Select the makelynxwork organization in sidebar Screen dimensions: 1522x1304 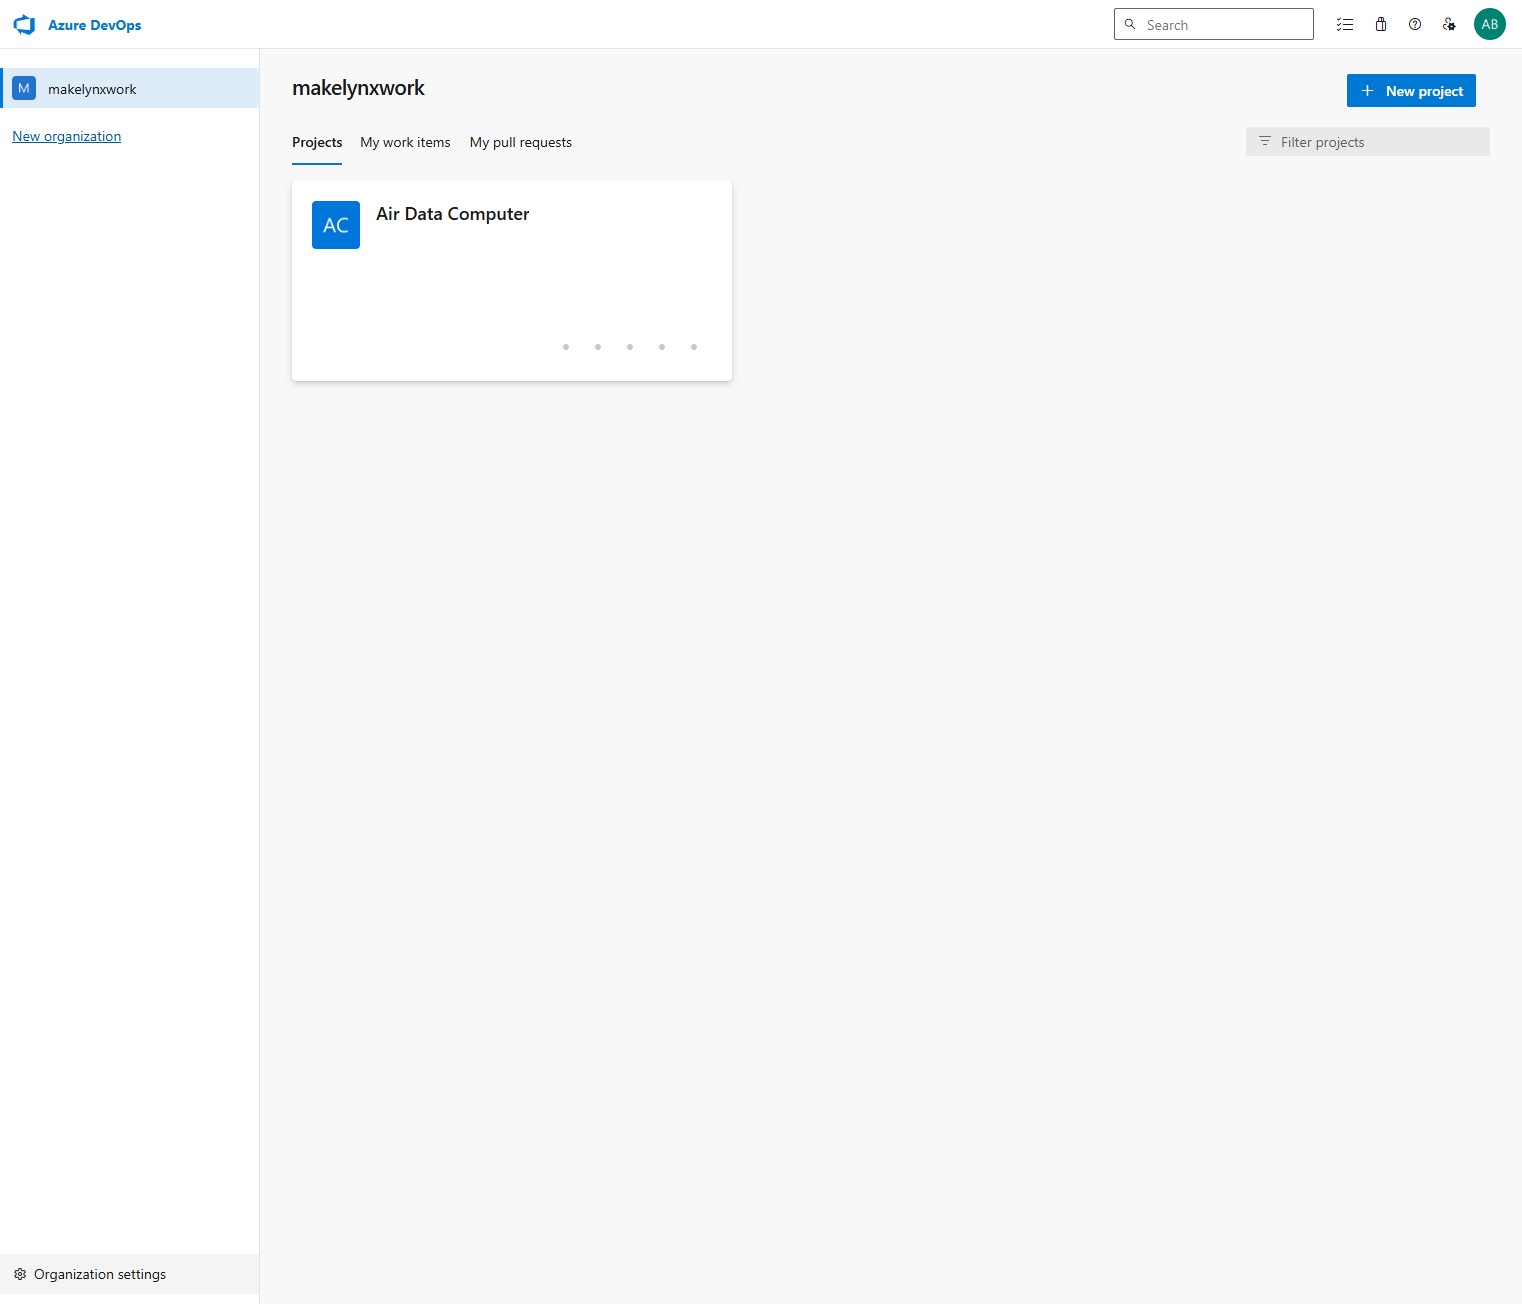click(130, 88)
